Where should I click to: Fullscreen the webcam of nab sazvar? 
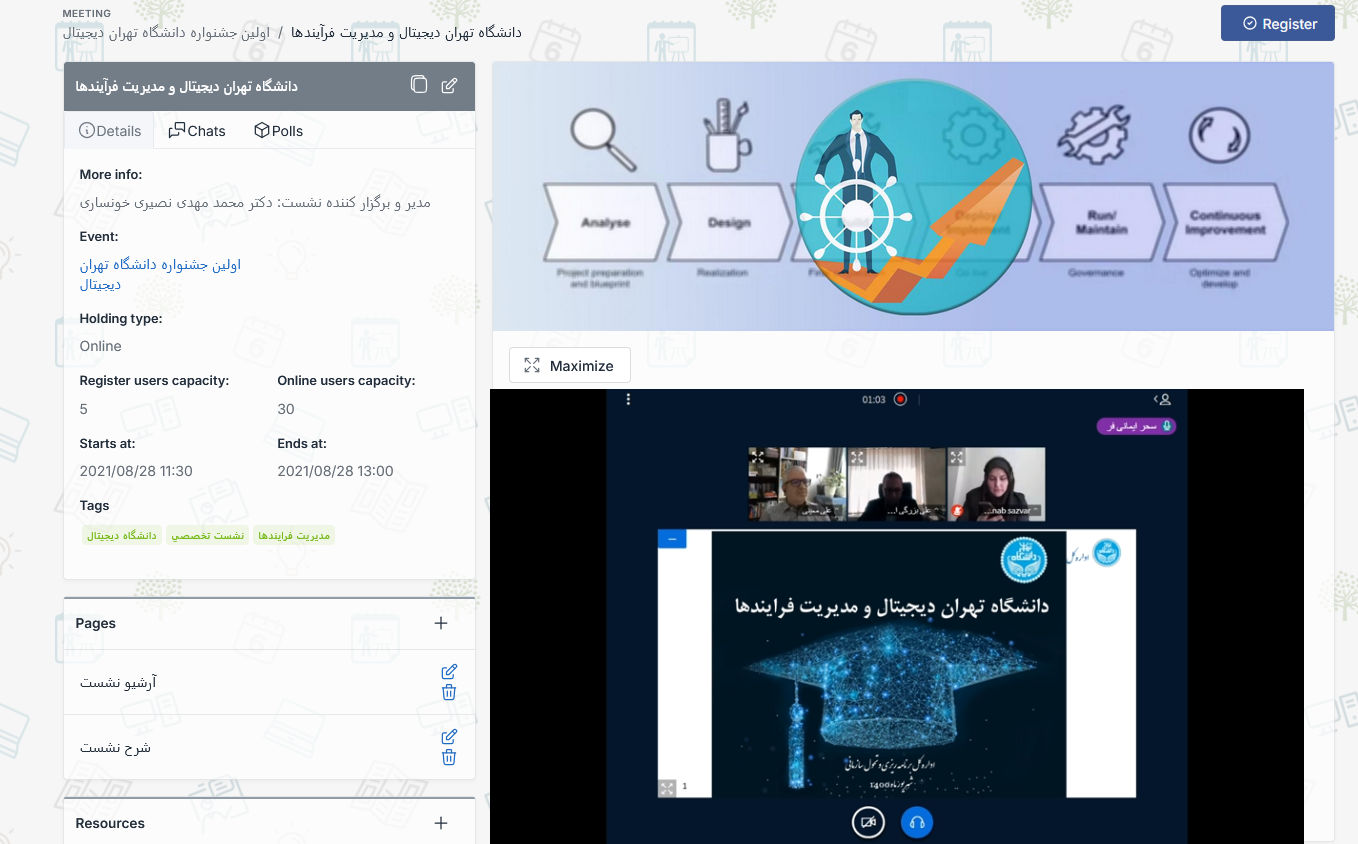[957, 457]
